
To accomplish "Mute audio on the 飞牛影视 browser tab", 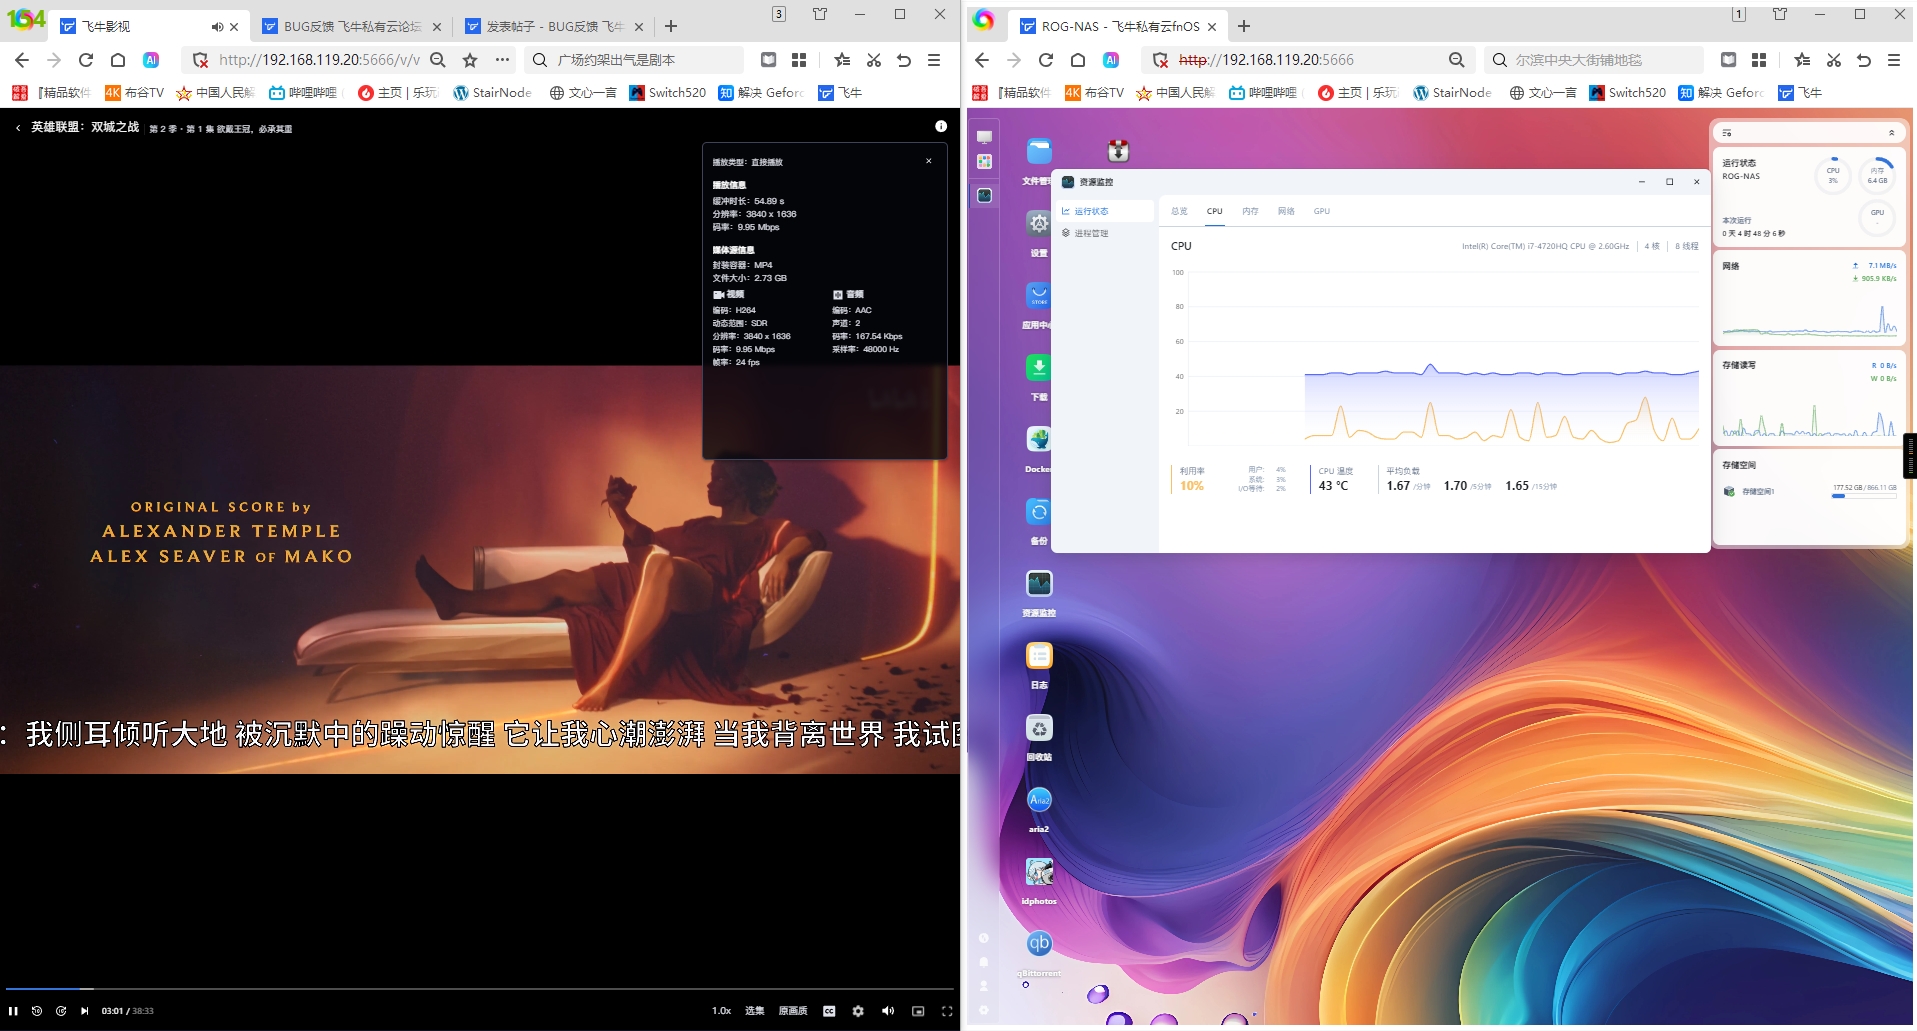I will [x=217, y=27].
